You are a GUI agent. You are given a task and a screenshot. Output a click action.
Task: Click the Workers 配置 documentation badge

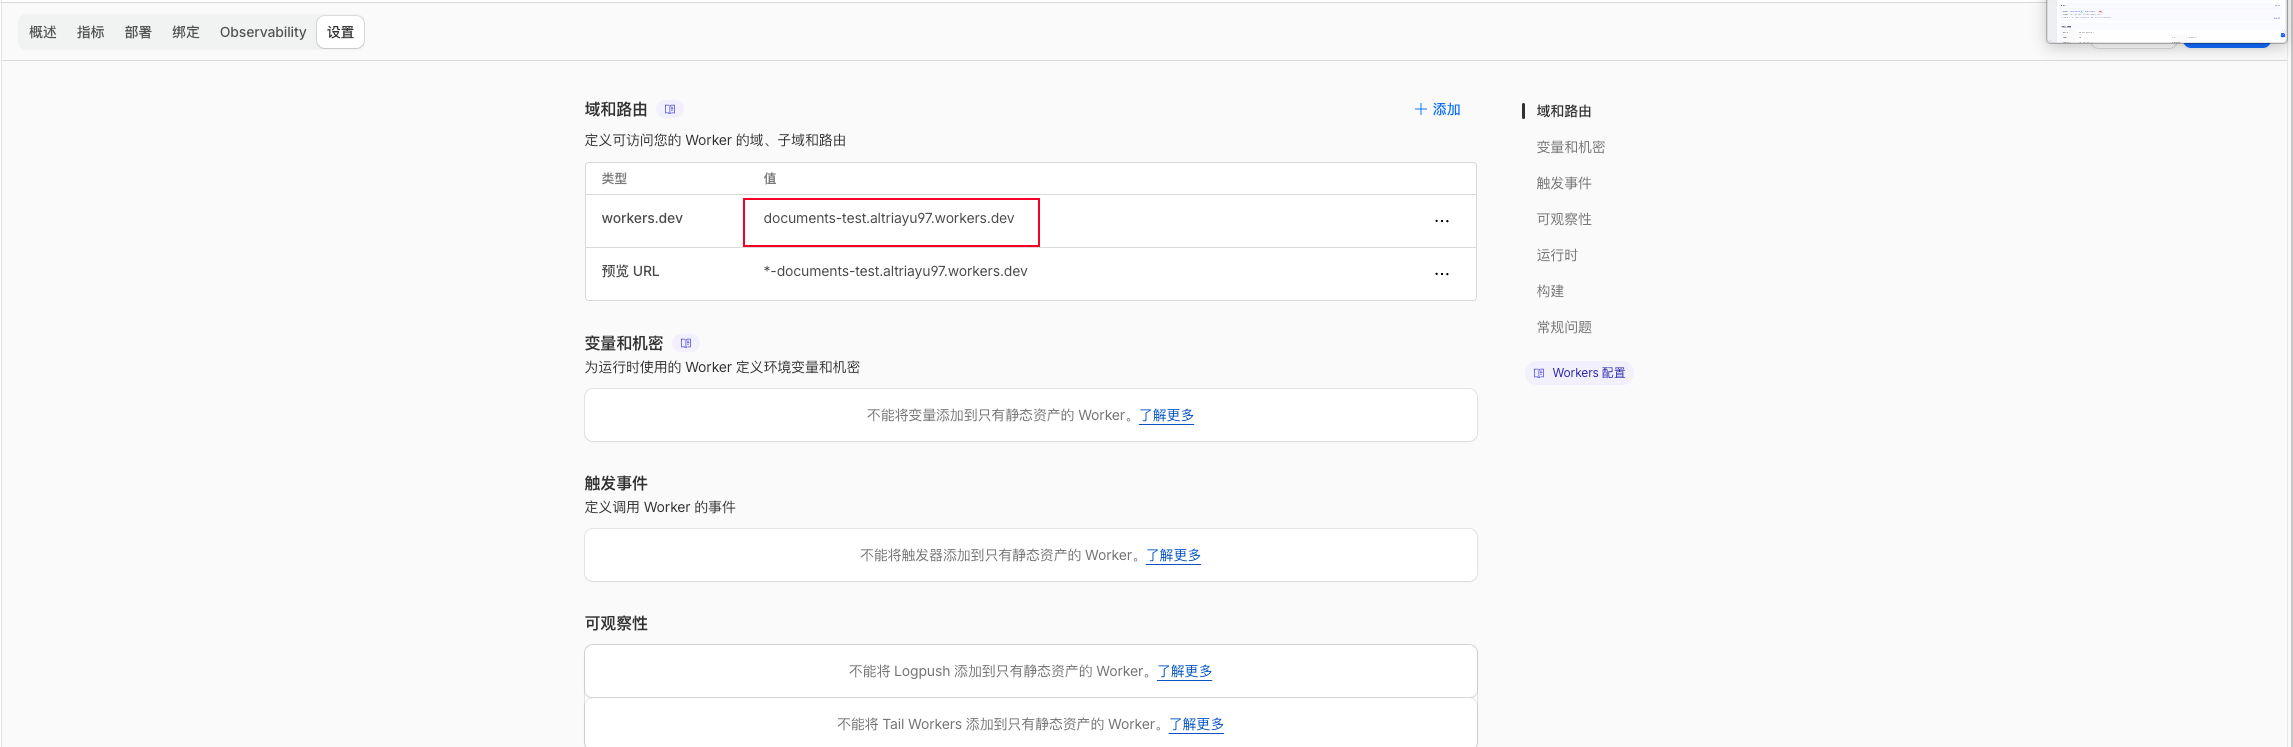(1579, 373)
